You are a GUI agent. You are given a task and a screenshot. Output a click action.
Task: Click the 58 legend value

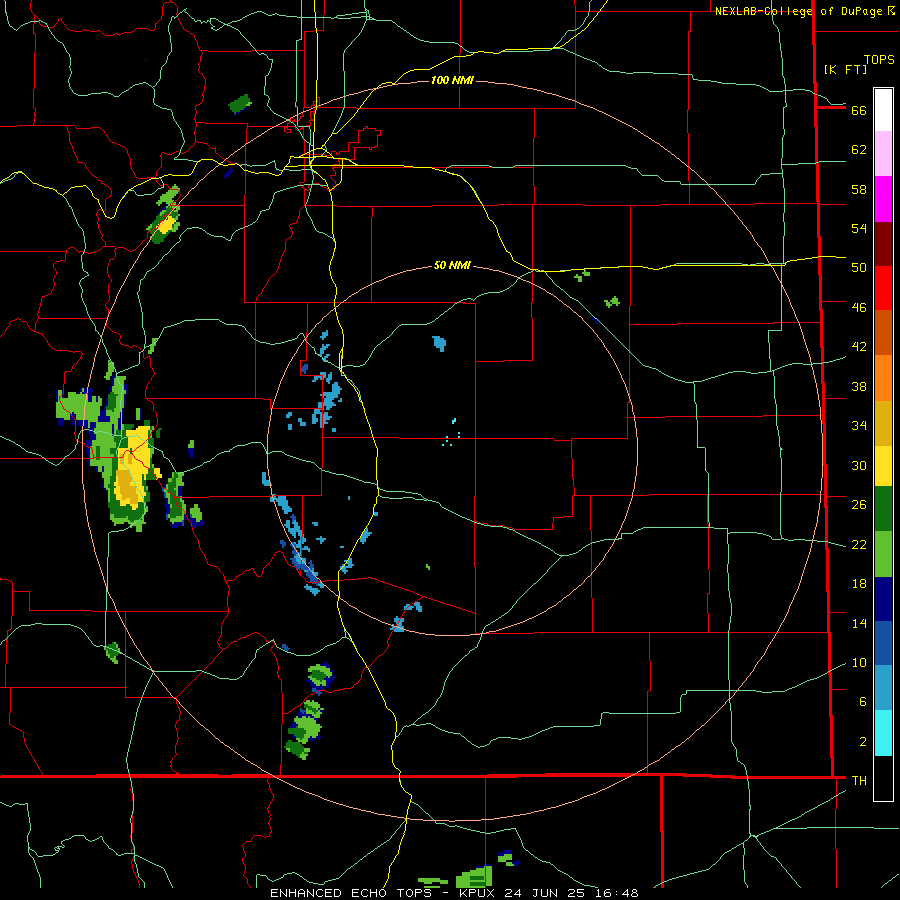tap(859, 189)
